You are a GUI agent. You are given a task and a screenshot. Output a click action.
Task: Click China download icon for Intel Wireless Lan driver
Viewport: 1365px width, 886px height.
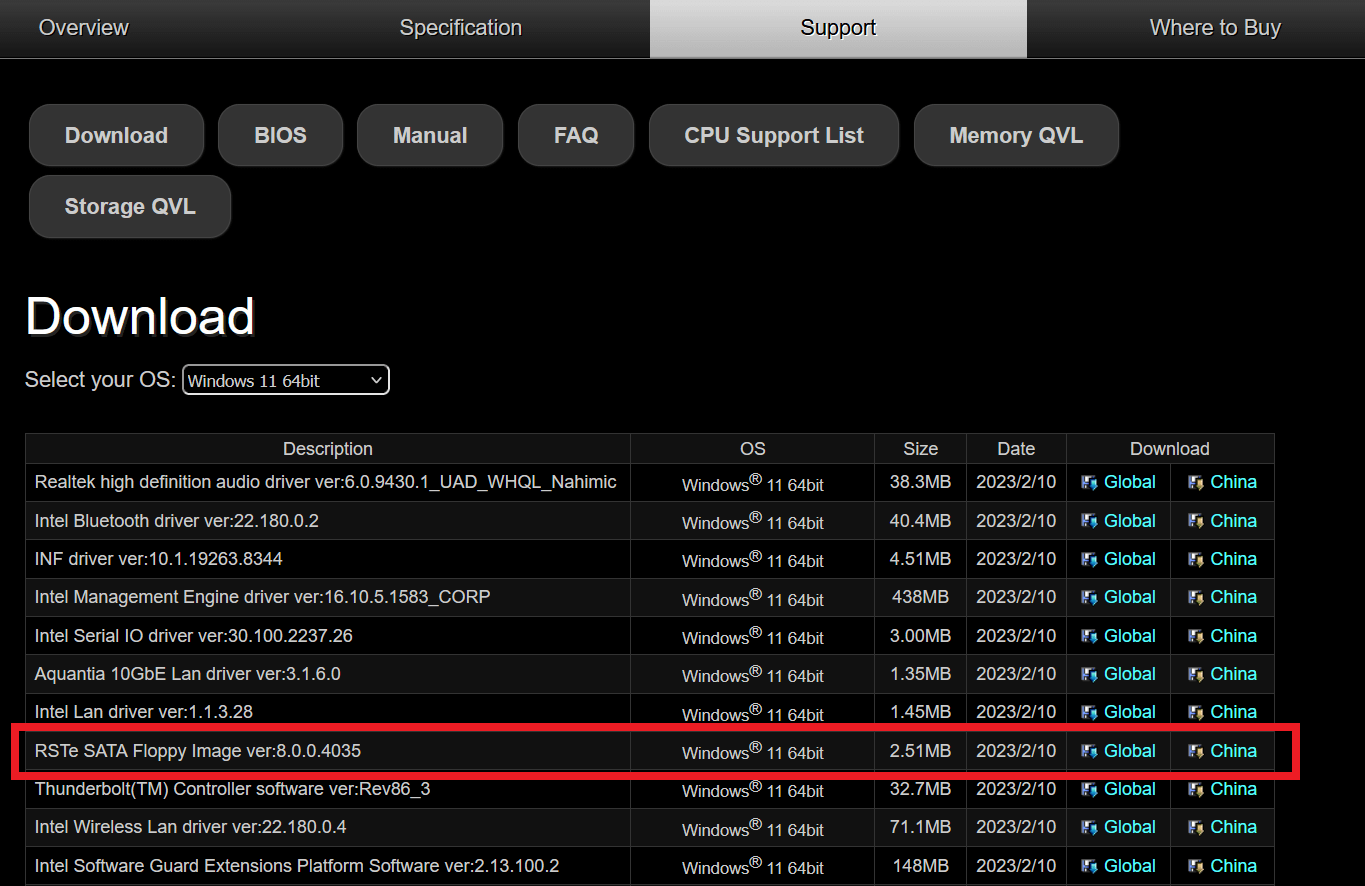1195,828
